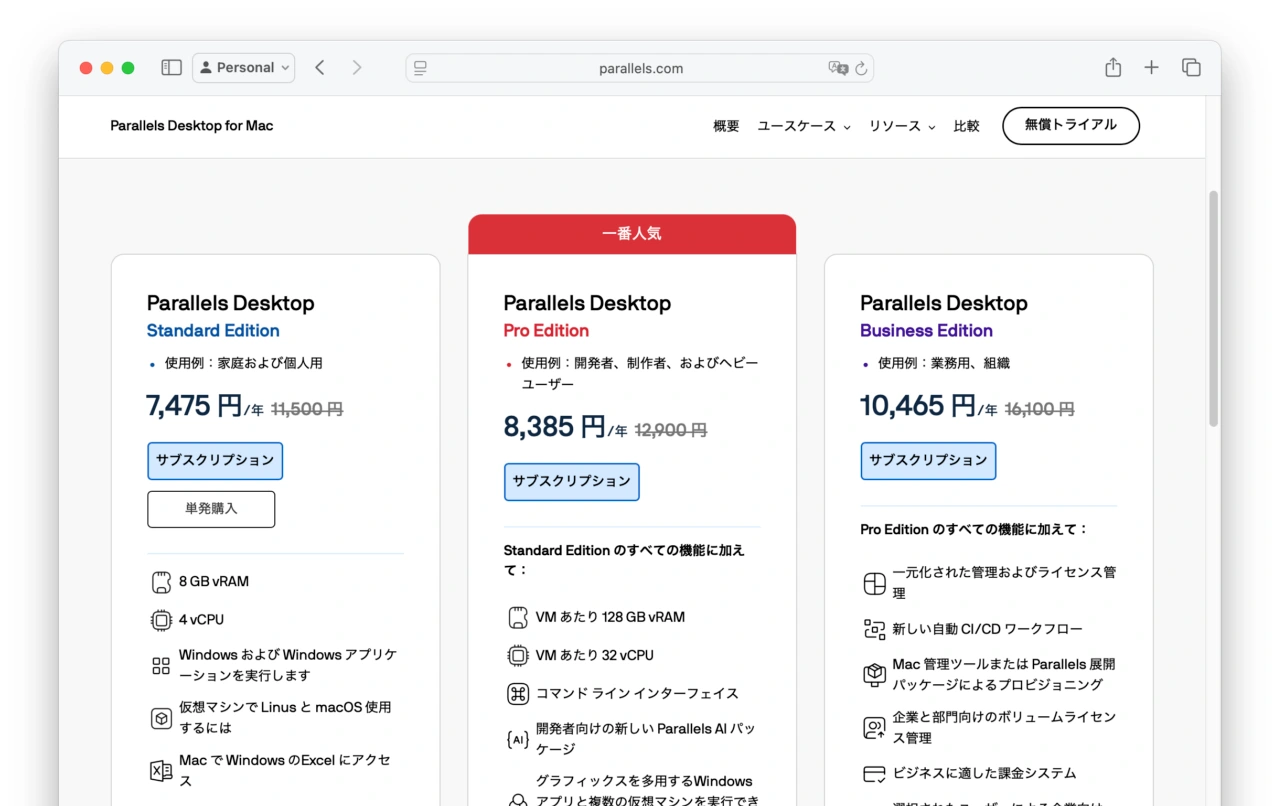1280x806 pixels.
Task: Click the reload page icon
Action: pos(861,69)
